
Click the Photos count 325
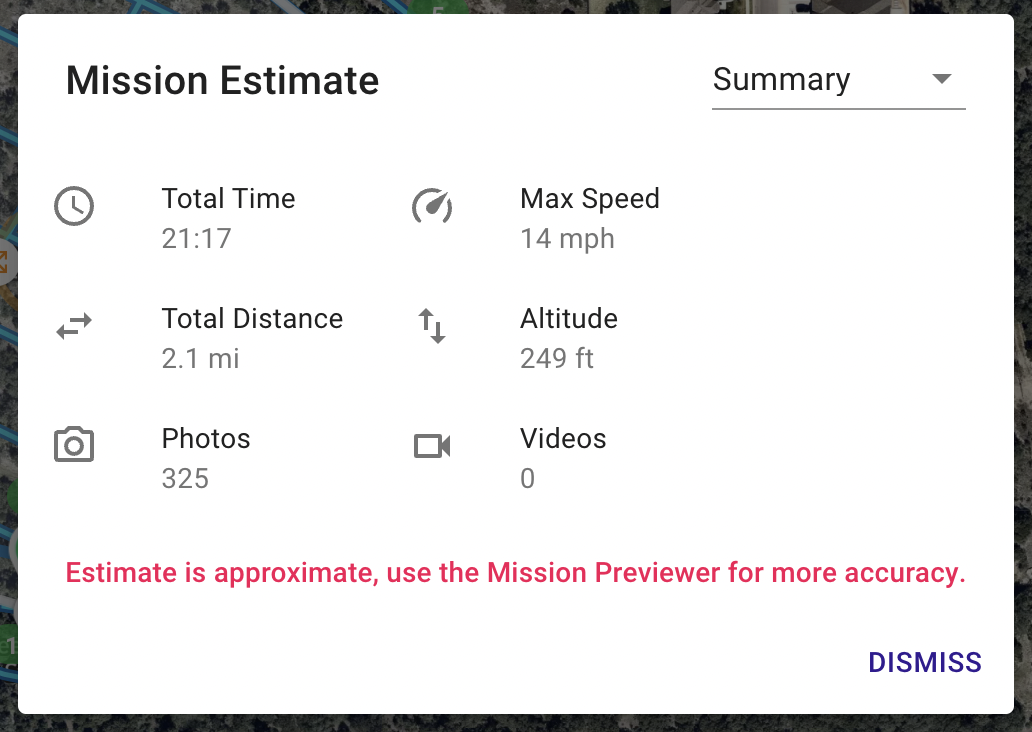(185, 479)
